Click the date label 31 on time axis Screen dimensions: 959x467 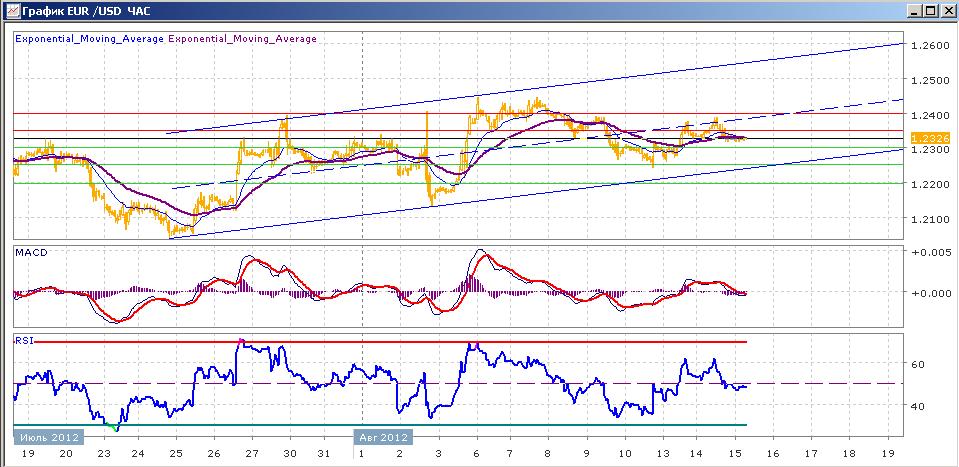point(325,454)
